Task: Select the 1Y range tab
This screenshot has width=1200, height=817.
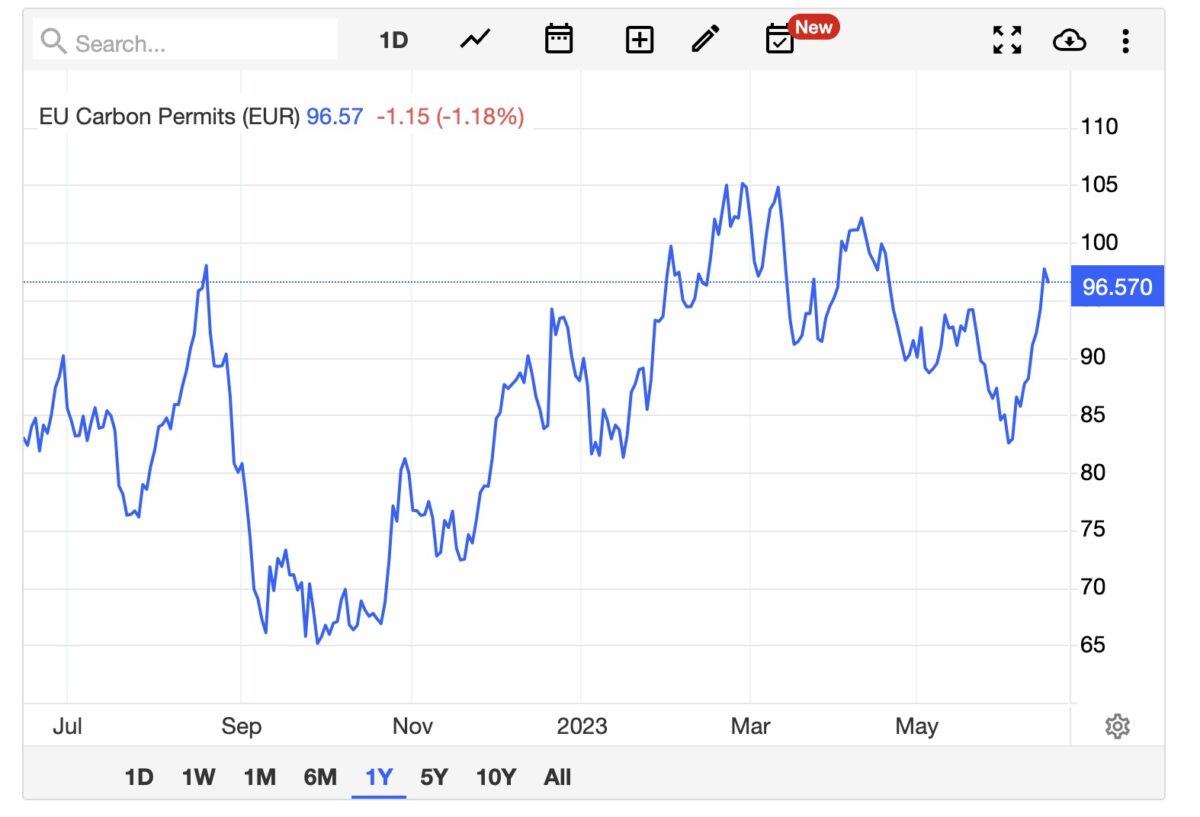Action: coord(379,777)
